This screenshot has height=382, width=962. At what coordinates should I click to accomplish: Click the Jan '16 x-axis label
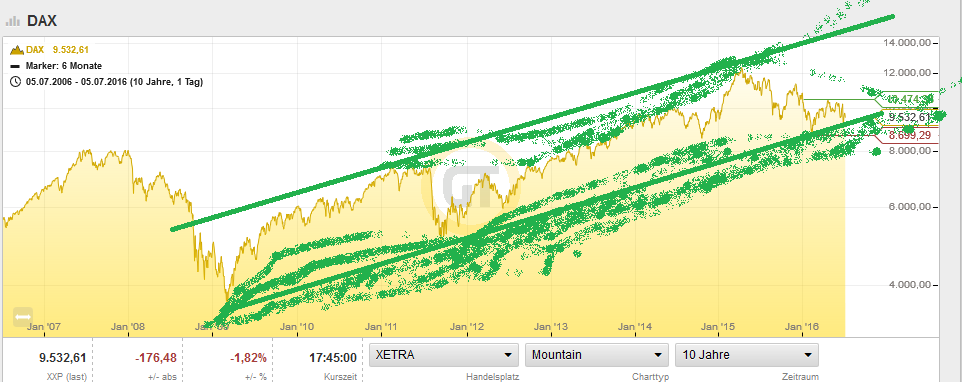pyautogui.click(x=803, y=326)
